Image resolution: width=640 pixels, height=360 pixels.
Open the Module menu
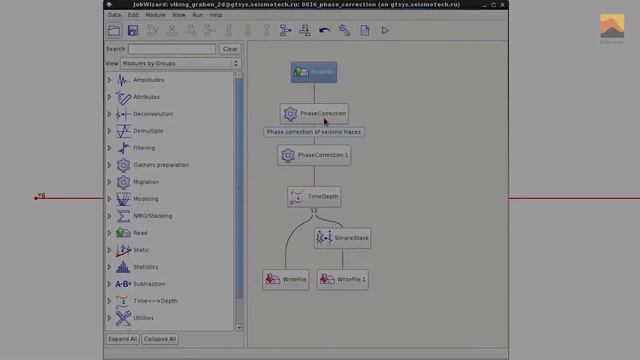pyautogui.click(x=155, y=15)
